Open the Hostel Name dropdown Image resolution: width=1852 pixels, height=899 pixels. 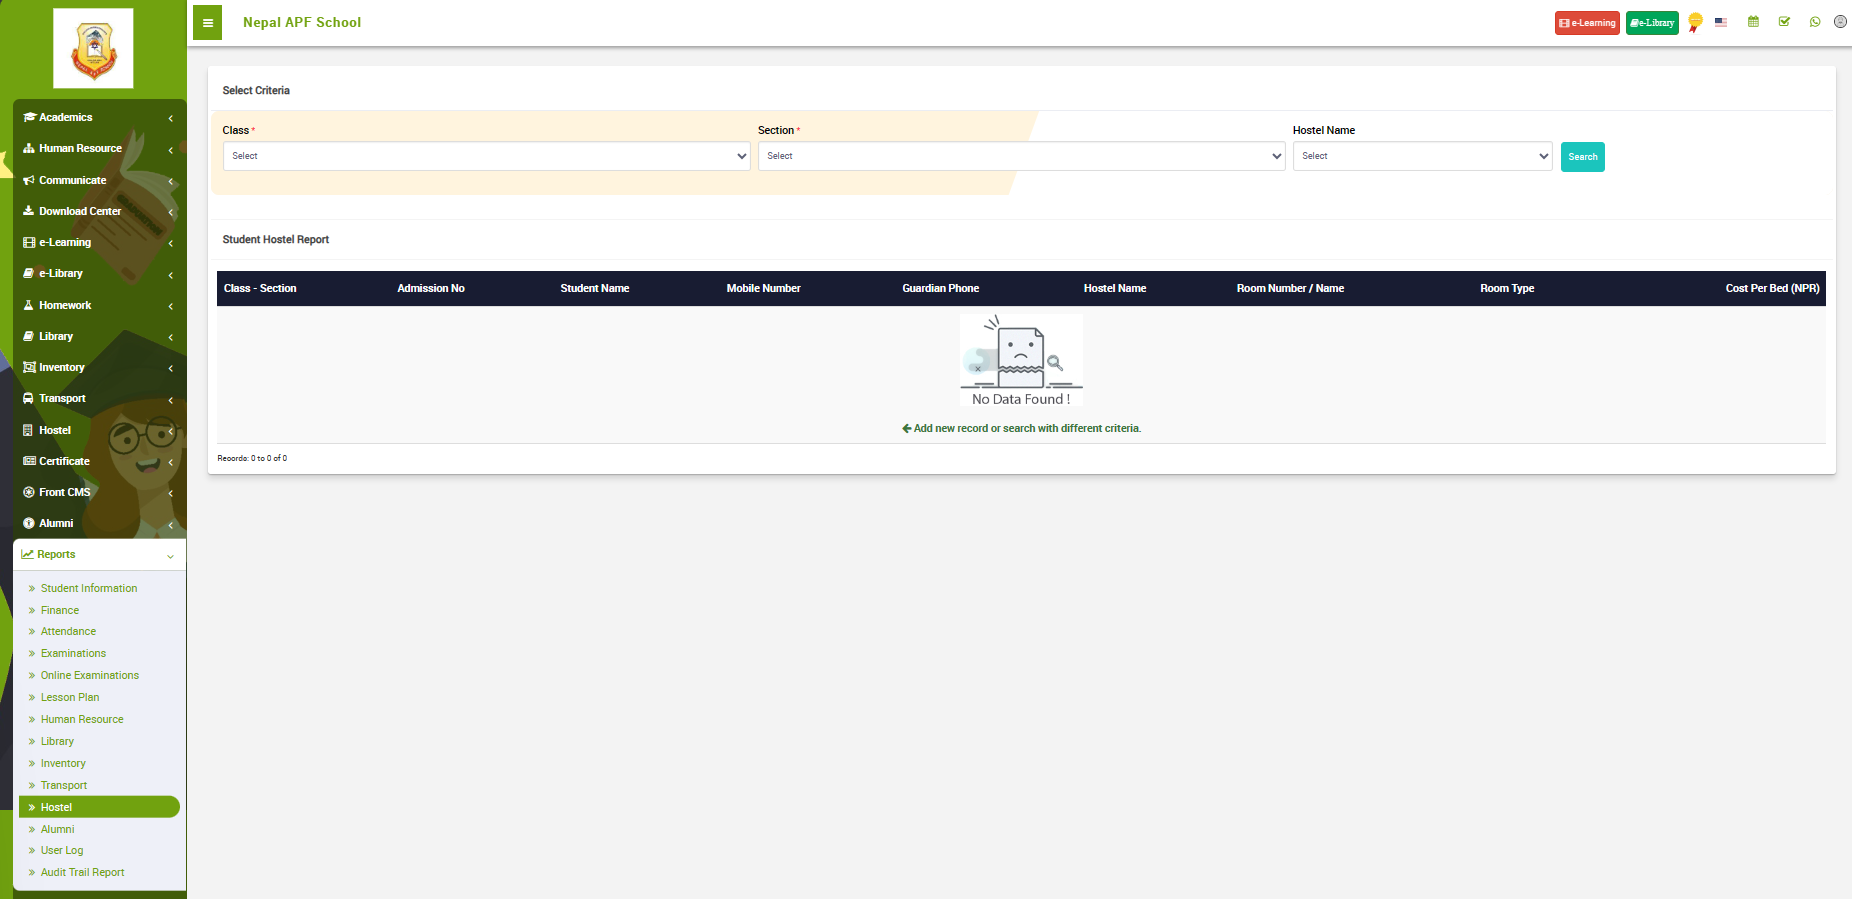(x=1422, y=156)
